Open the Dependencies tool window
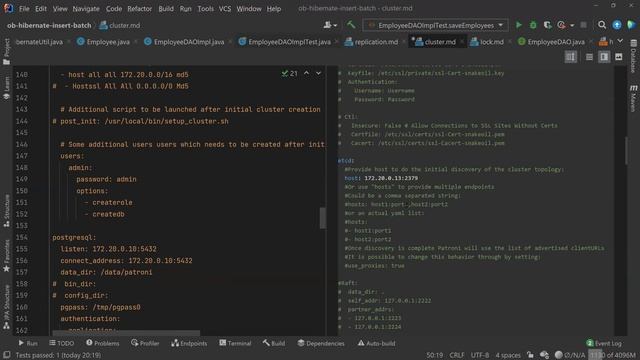Viewport: 640px width, 360px height. 321,343
